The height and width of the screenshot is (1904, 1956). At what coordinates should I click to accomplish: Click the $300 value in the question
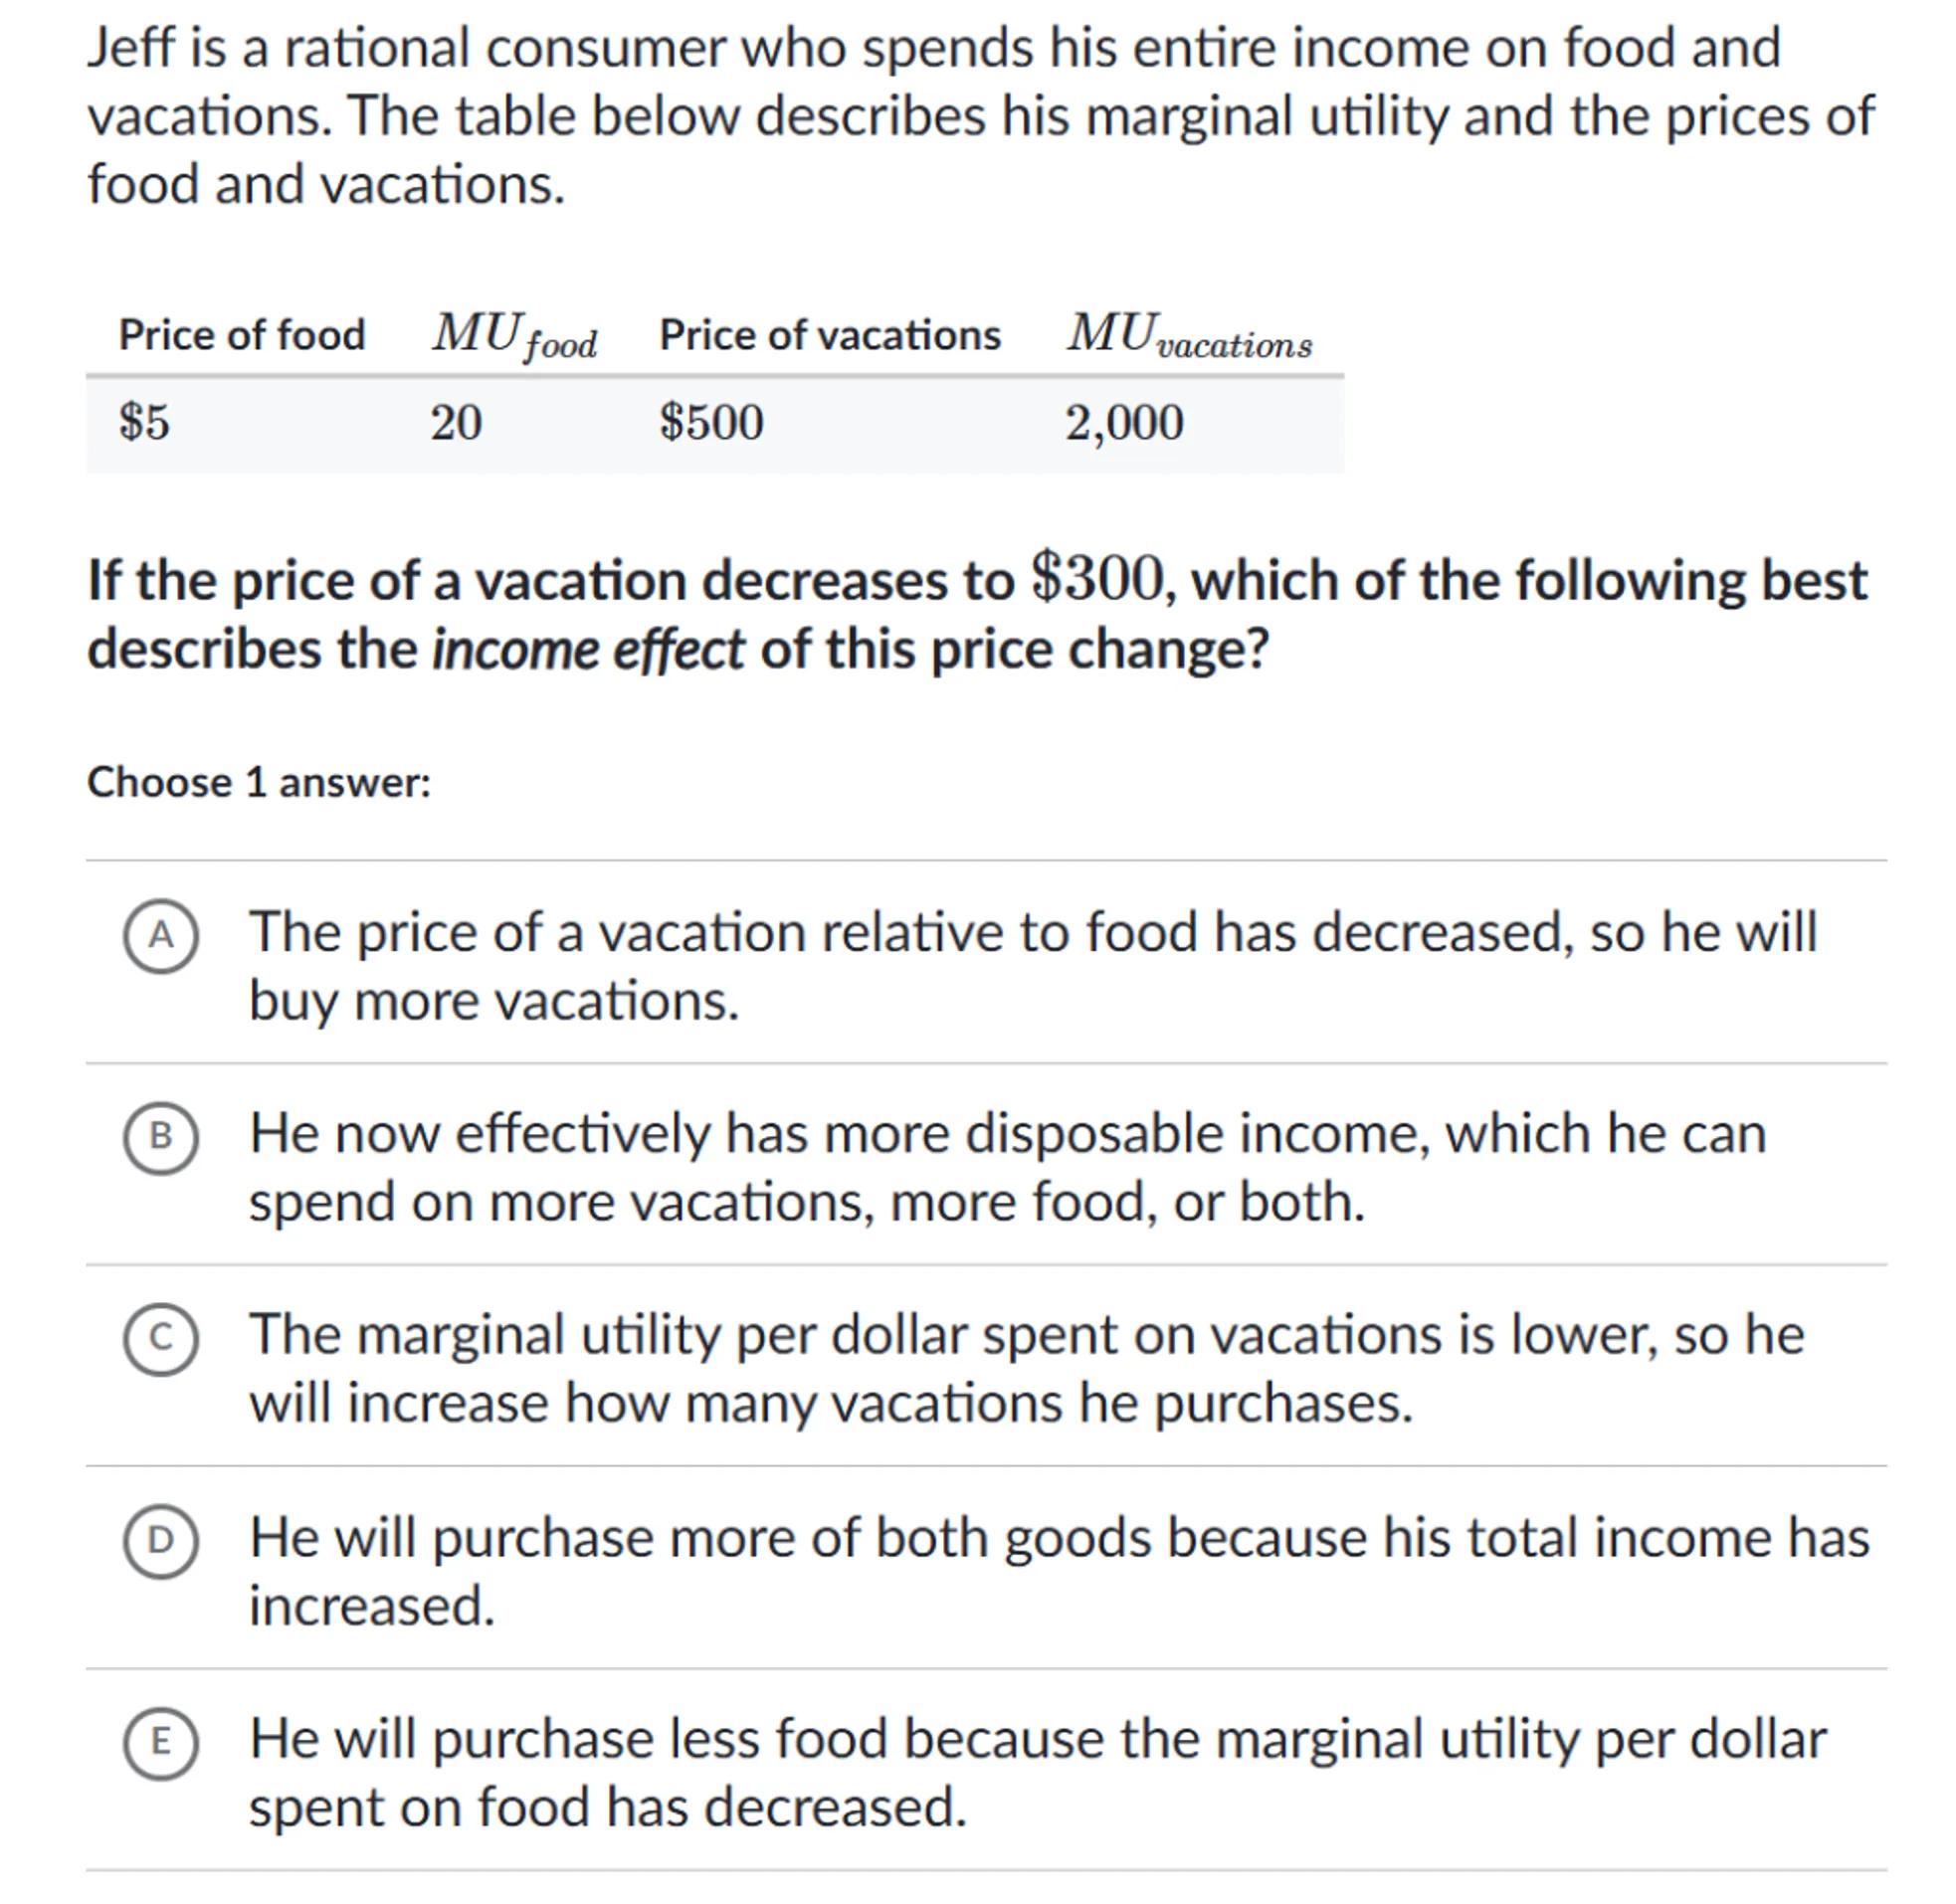coord(1098,580)
